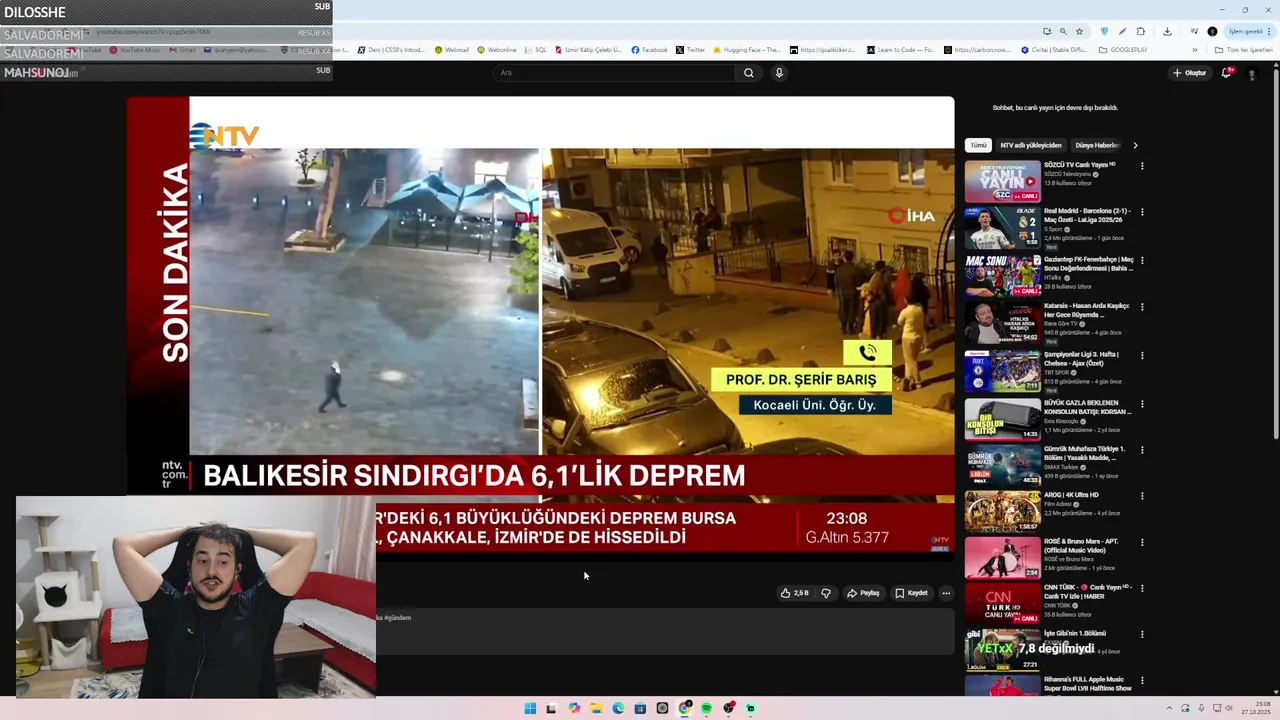Image resolution: width=1280 pixels, height=720 pixels.
Task: Open Copilot icon in the taskbar
Action: tap(574, 708)
